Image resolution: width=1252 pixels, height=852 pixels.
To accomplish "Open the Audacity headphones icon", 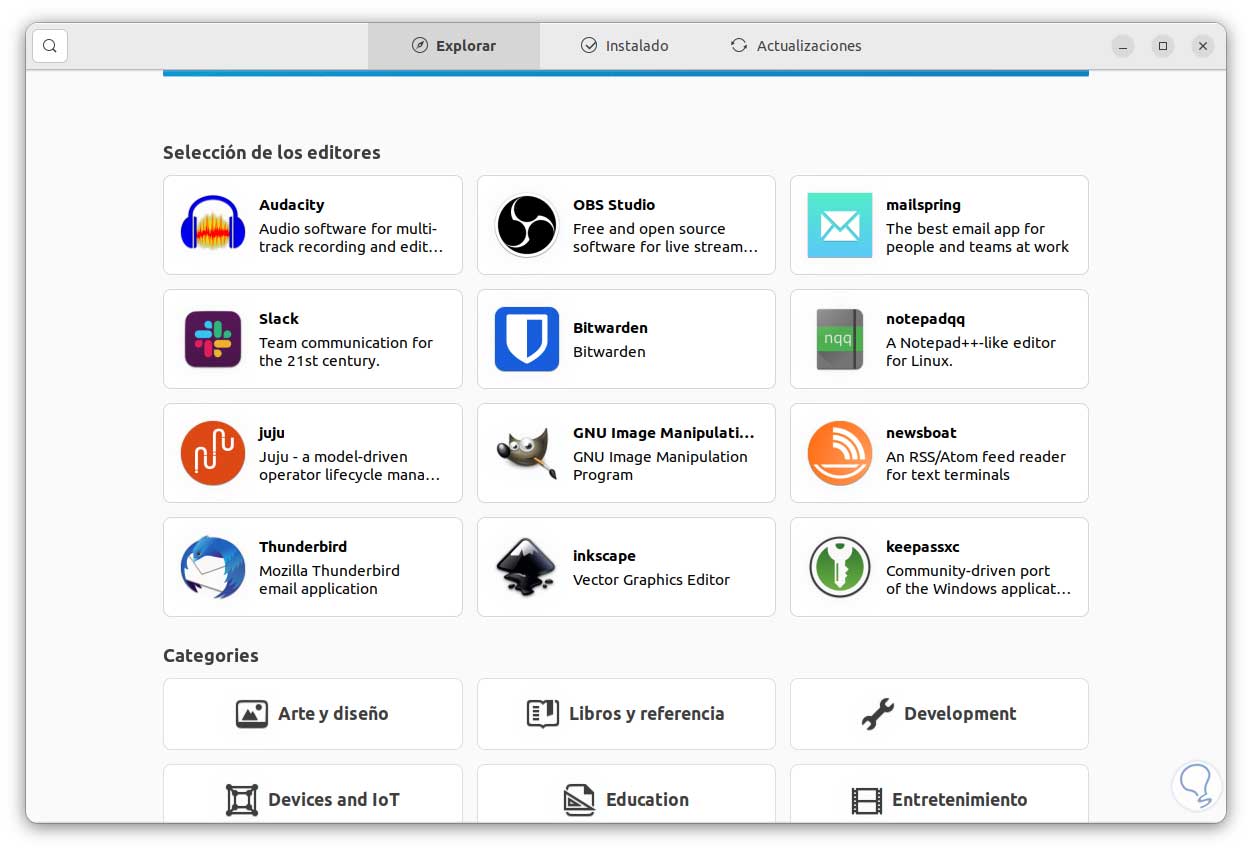I will pos(213,225).
